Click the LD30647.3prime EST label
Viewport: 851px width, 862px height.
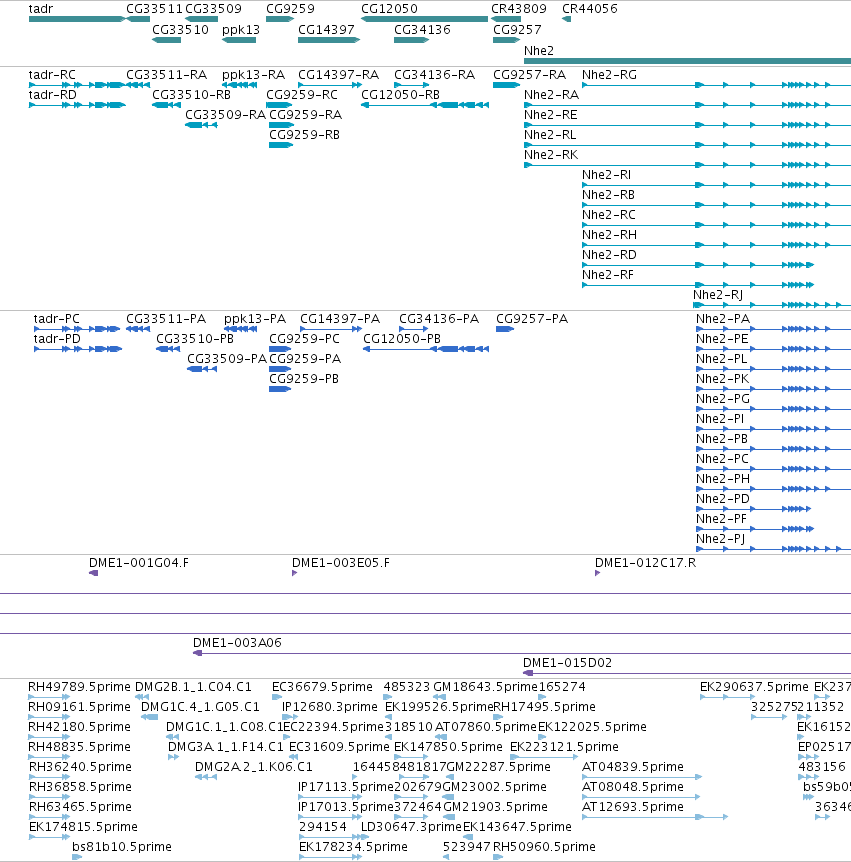point(411,827)
